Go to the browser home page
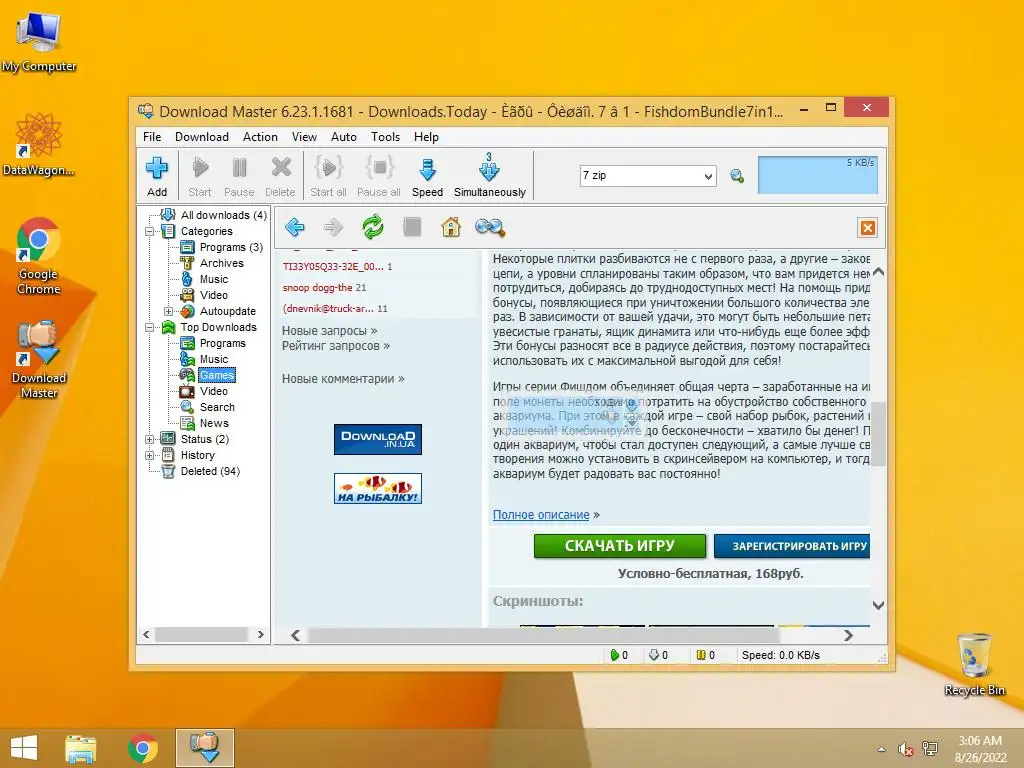This screenshot has height=768, width=1024. 451,227
